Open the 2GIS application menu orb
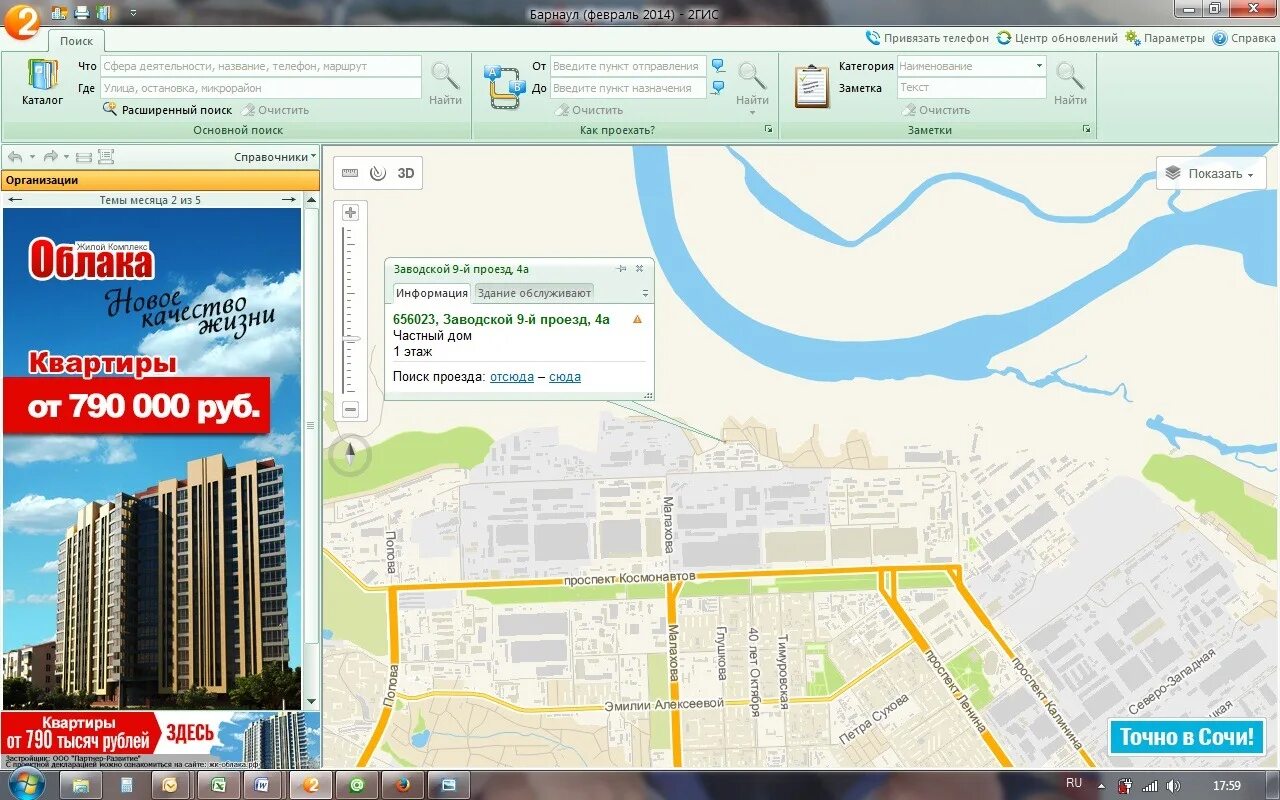This screenshot has height=800, width=1280. click(20, 21)
